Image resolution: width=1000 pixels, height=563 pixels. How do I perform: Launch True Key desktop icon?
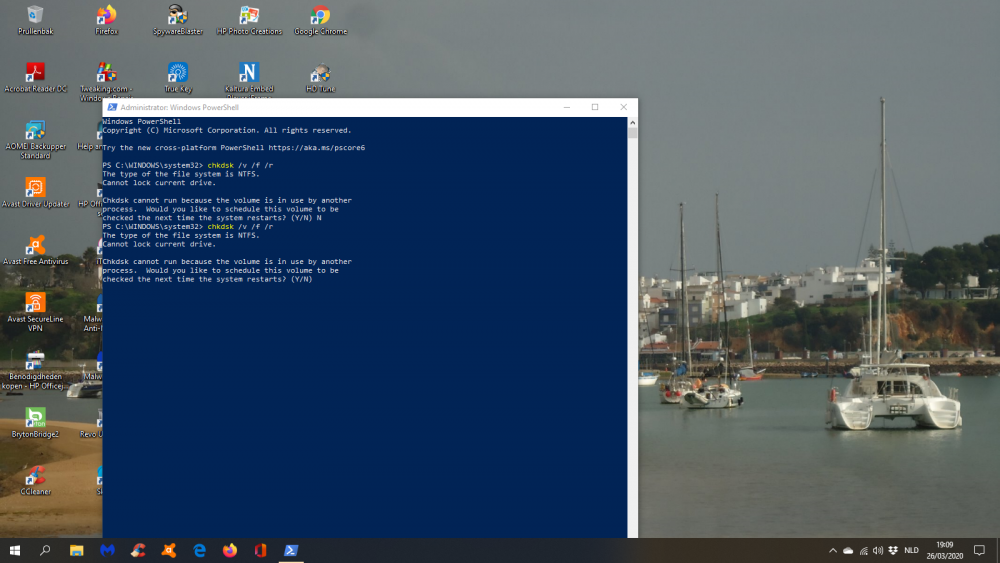coord(177,73)
